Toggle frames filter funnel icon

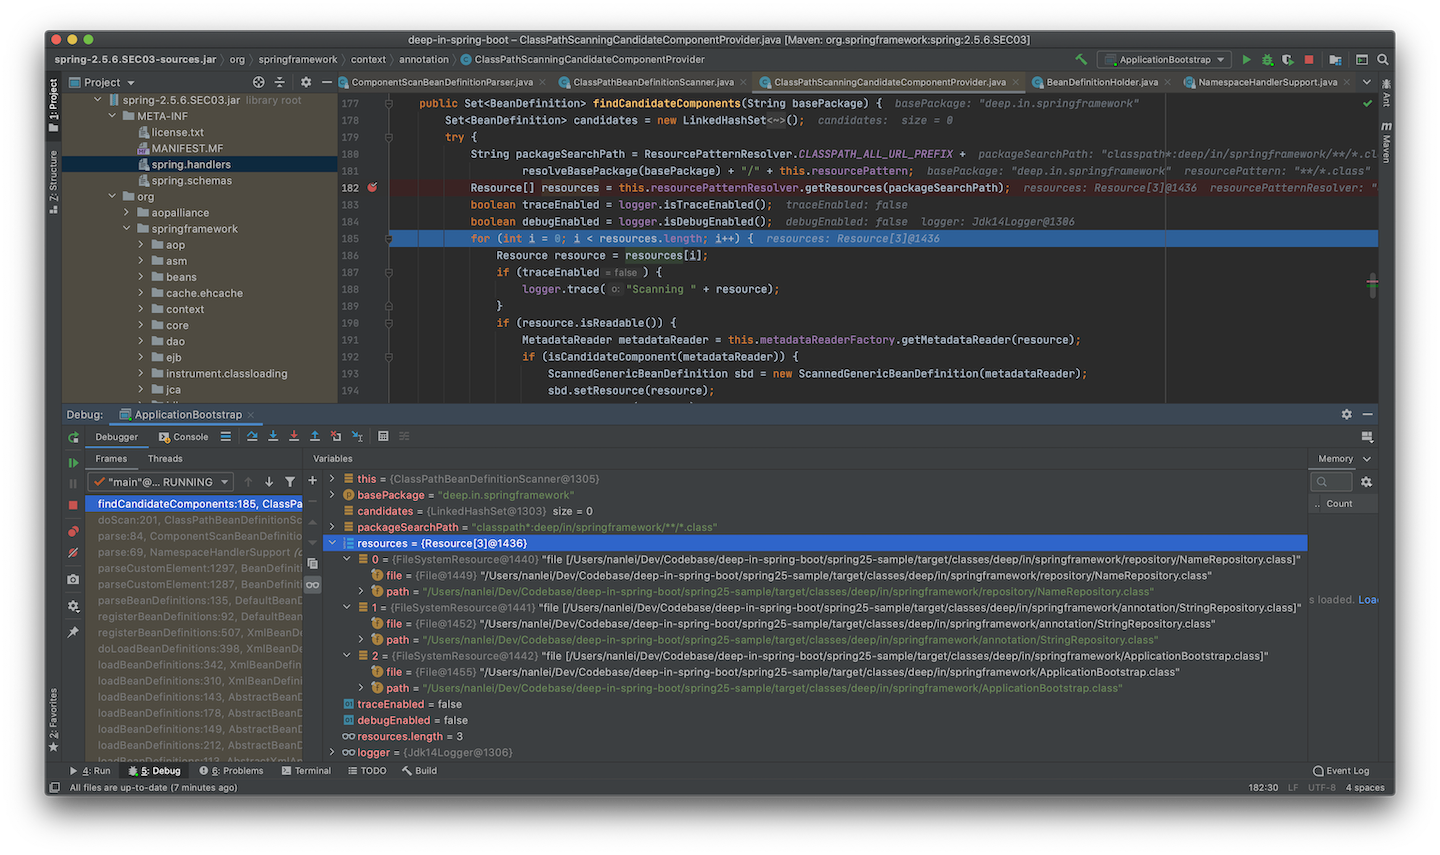tap(290, 482)
